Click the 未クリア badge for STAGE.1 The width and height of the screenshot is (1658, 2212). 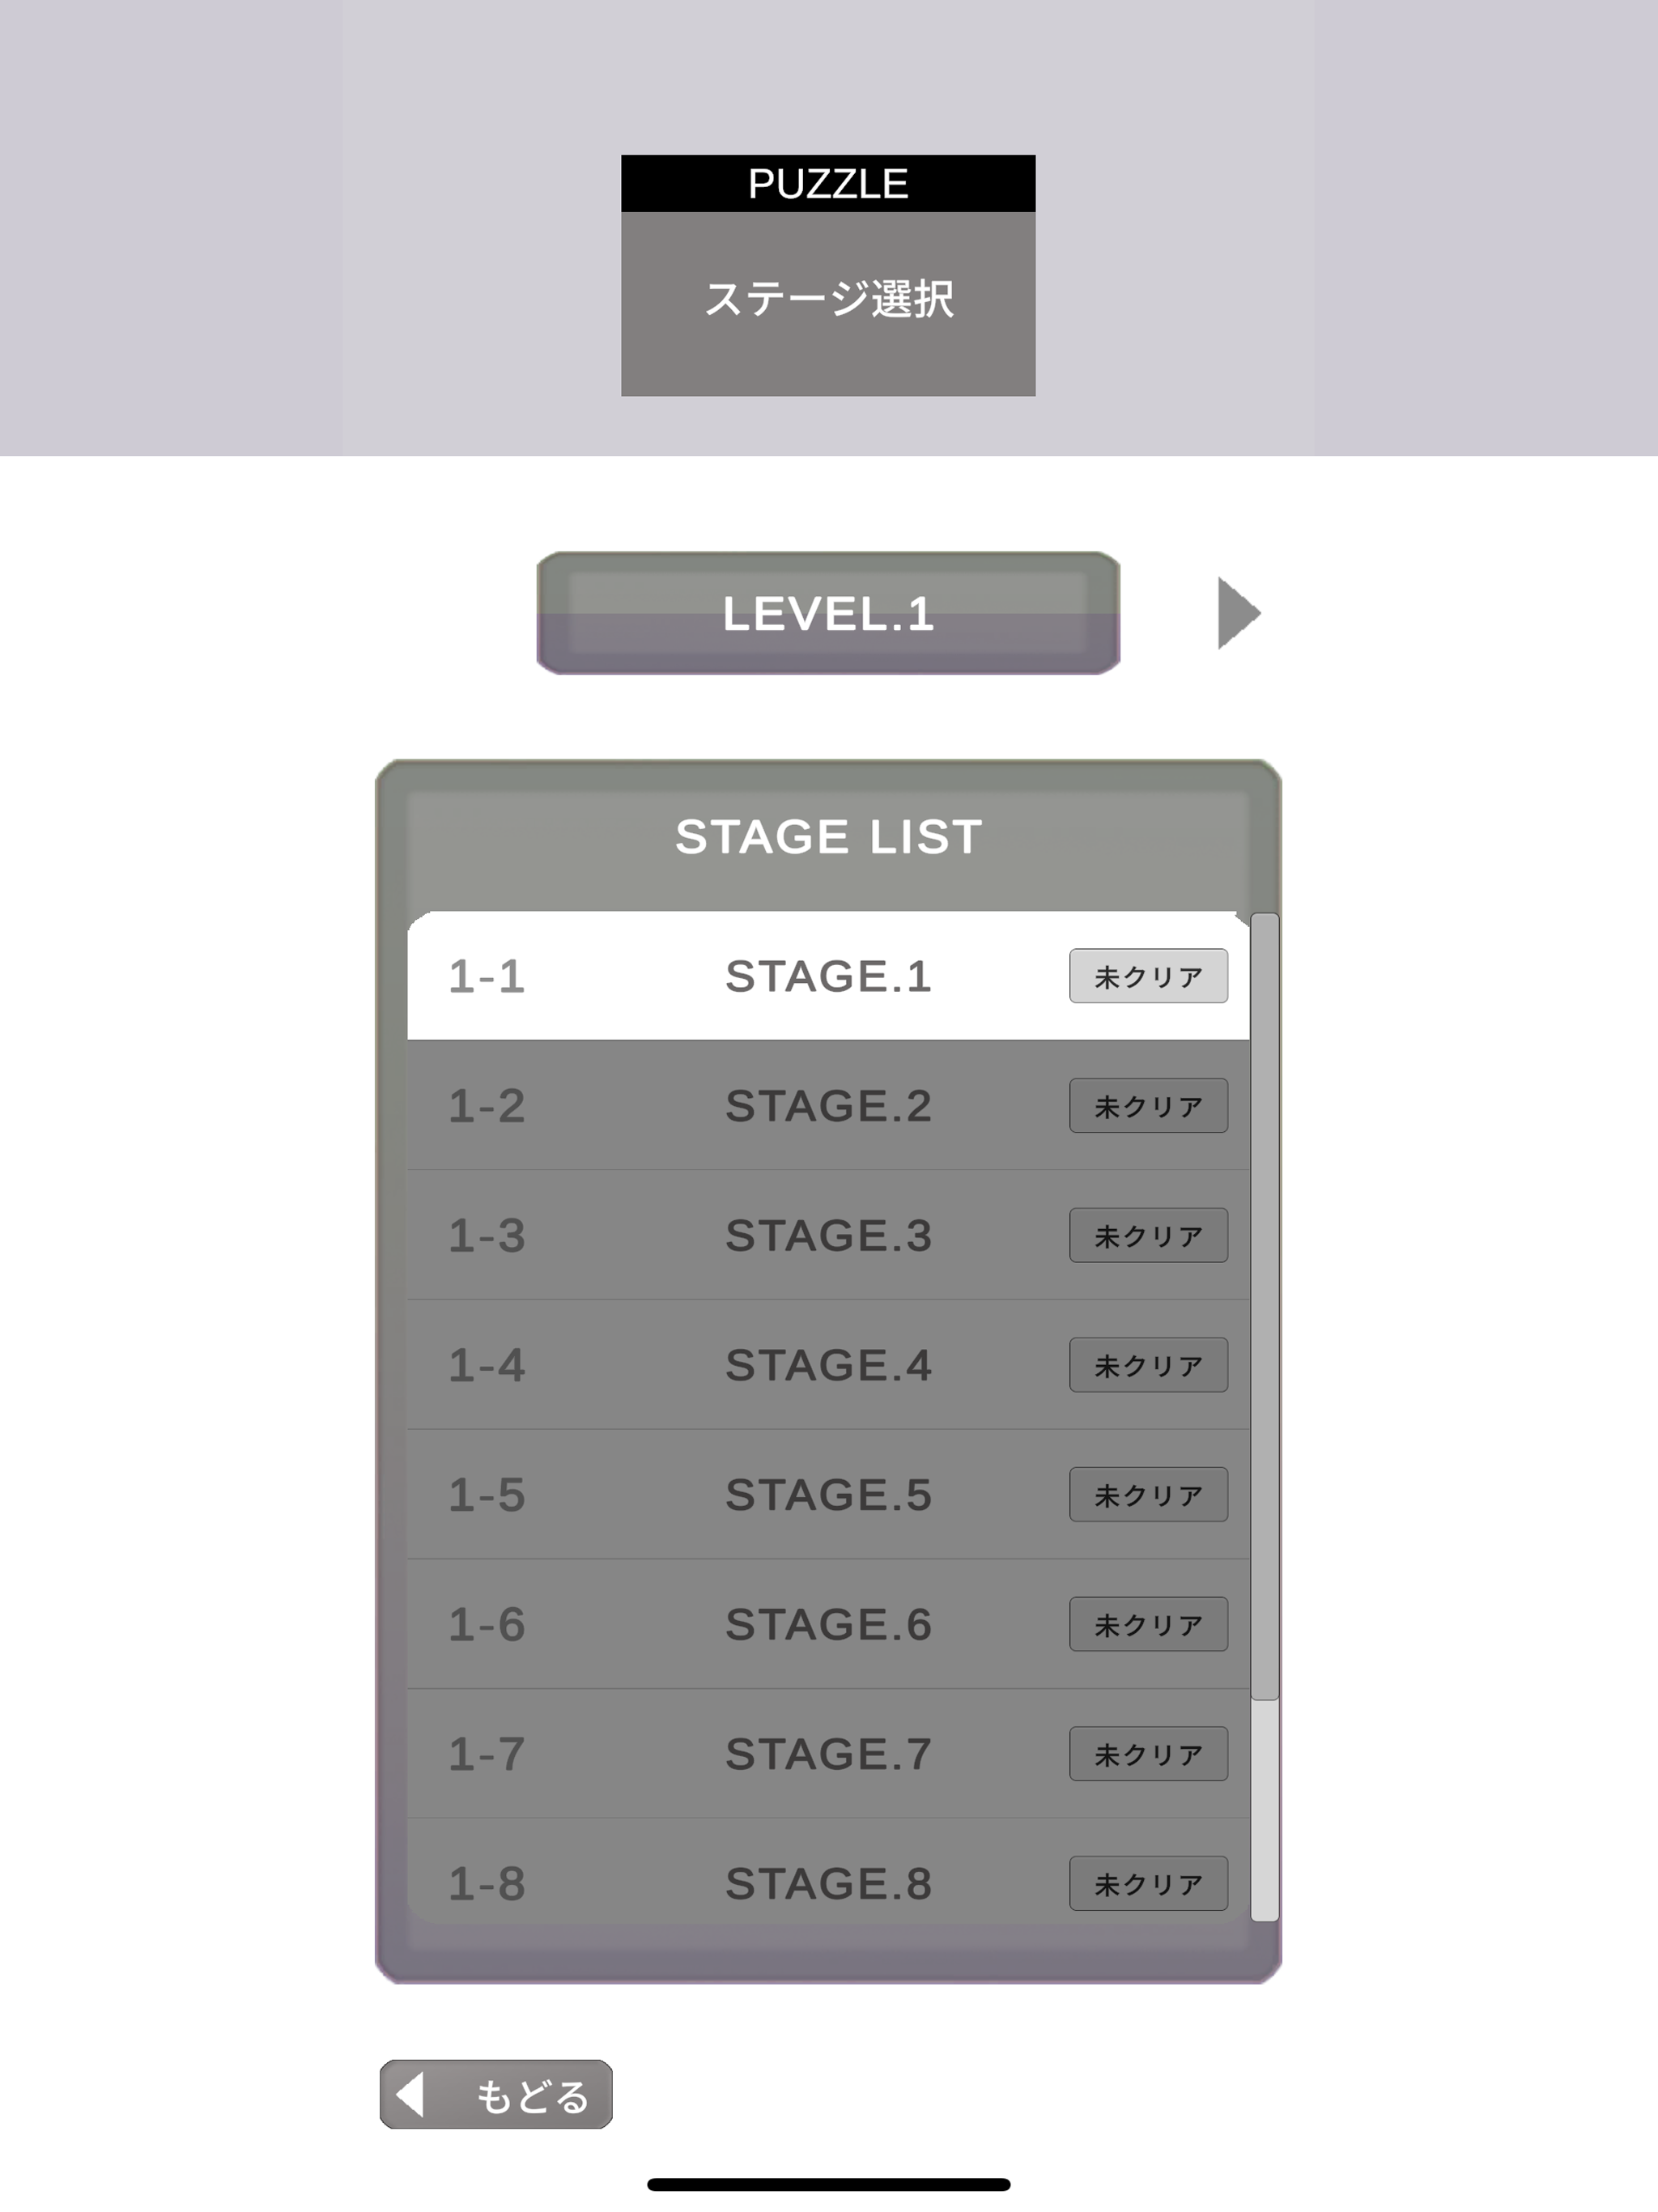[x=1148, y=976]
